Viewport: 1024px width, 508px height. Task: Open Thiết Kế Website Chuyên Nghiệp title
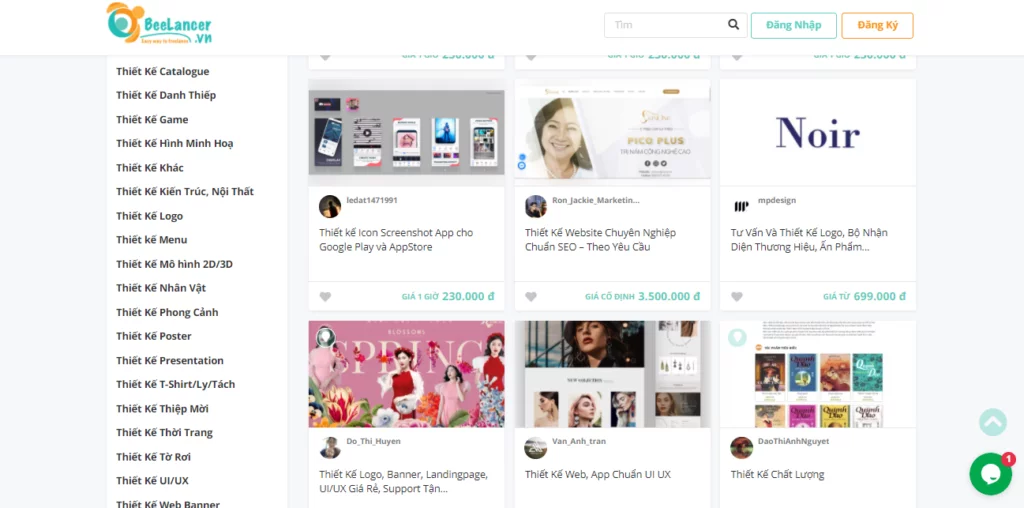click(600, 240)
